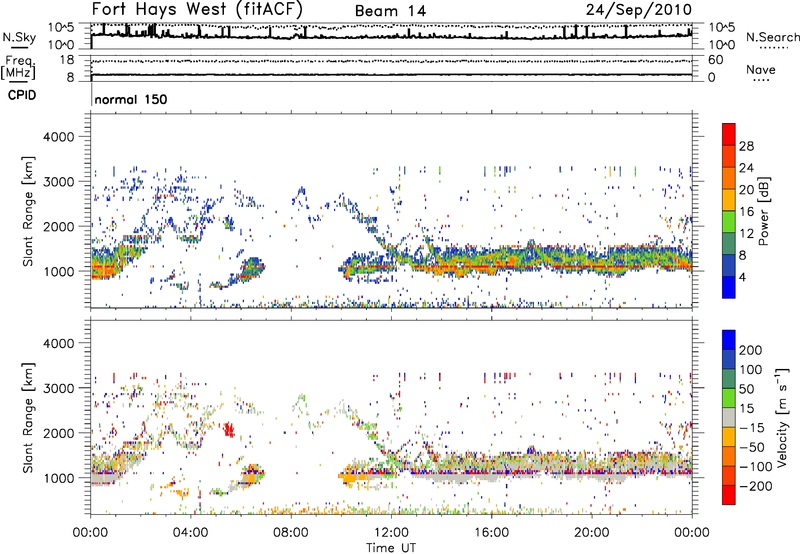Pick the yellow Power segment between 16 and 20

point(729,200)
